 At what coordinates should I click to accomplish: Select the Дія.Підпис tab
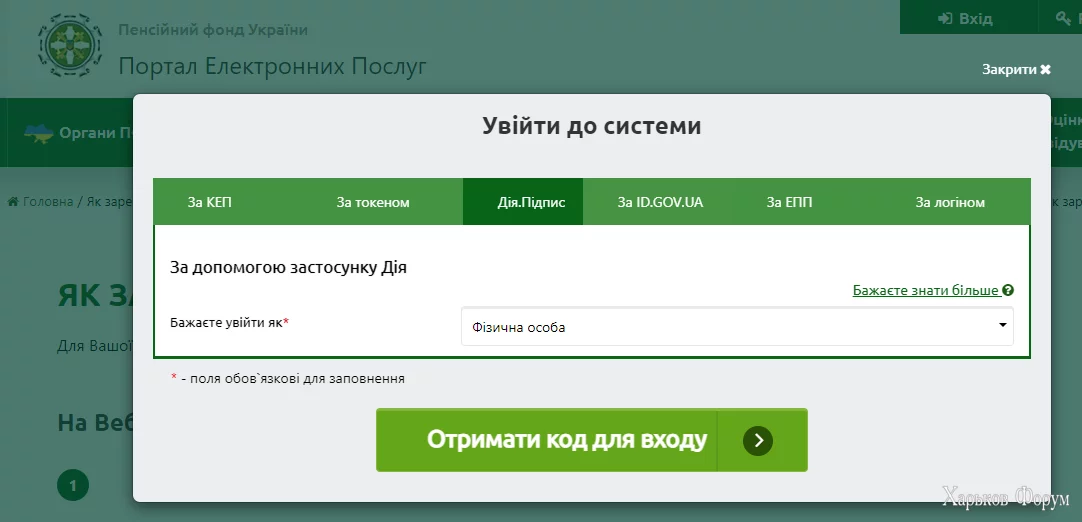coord(522,202)
